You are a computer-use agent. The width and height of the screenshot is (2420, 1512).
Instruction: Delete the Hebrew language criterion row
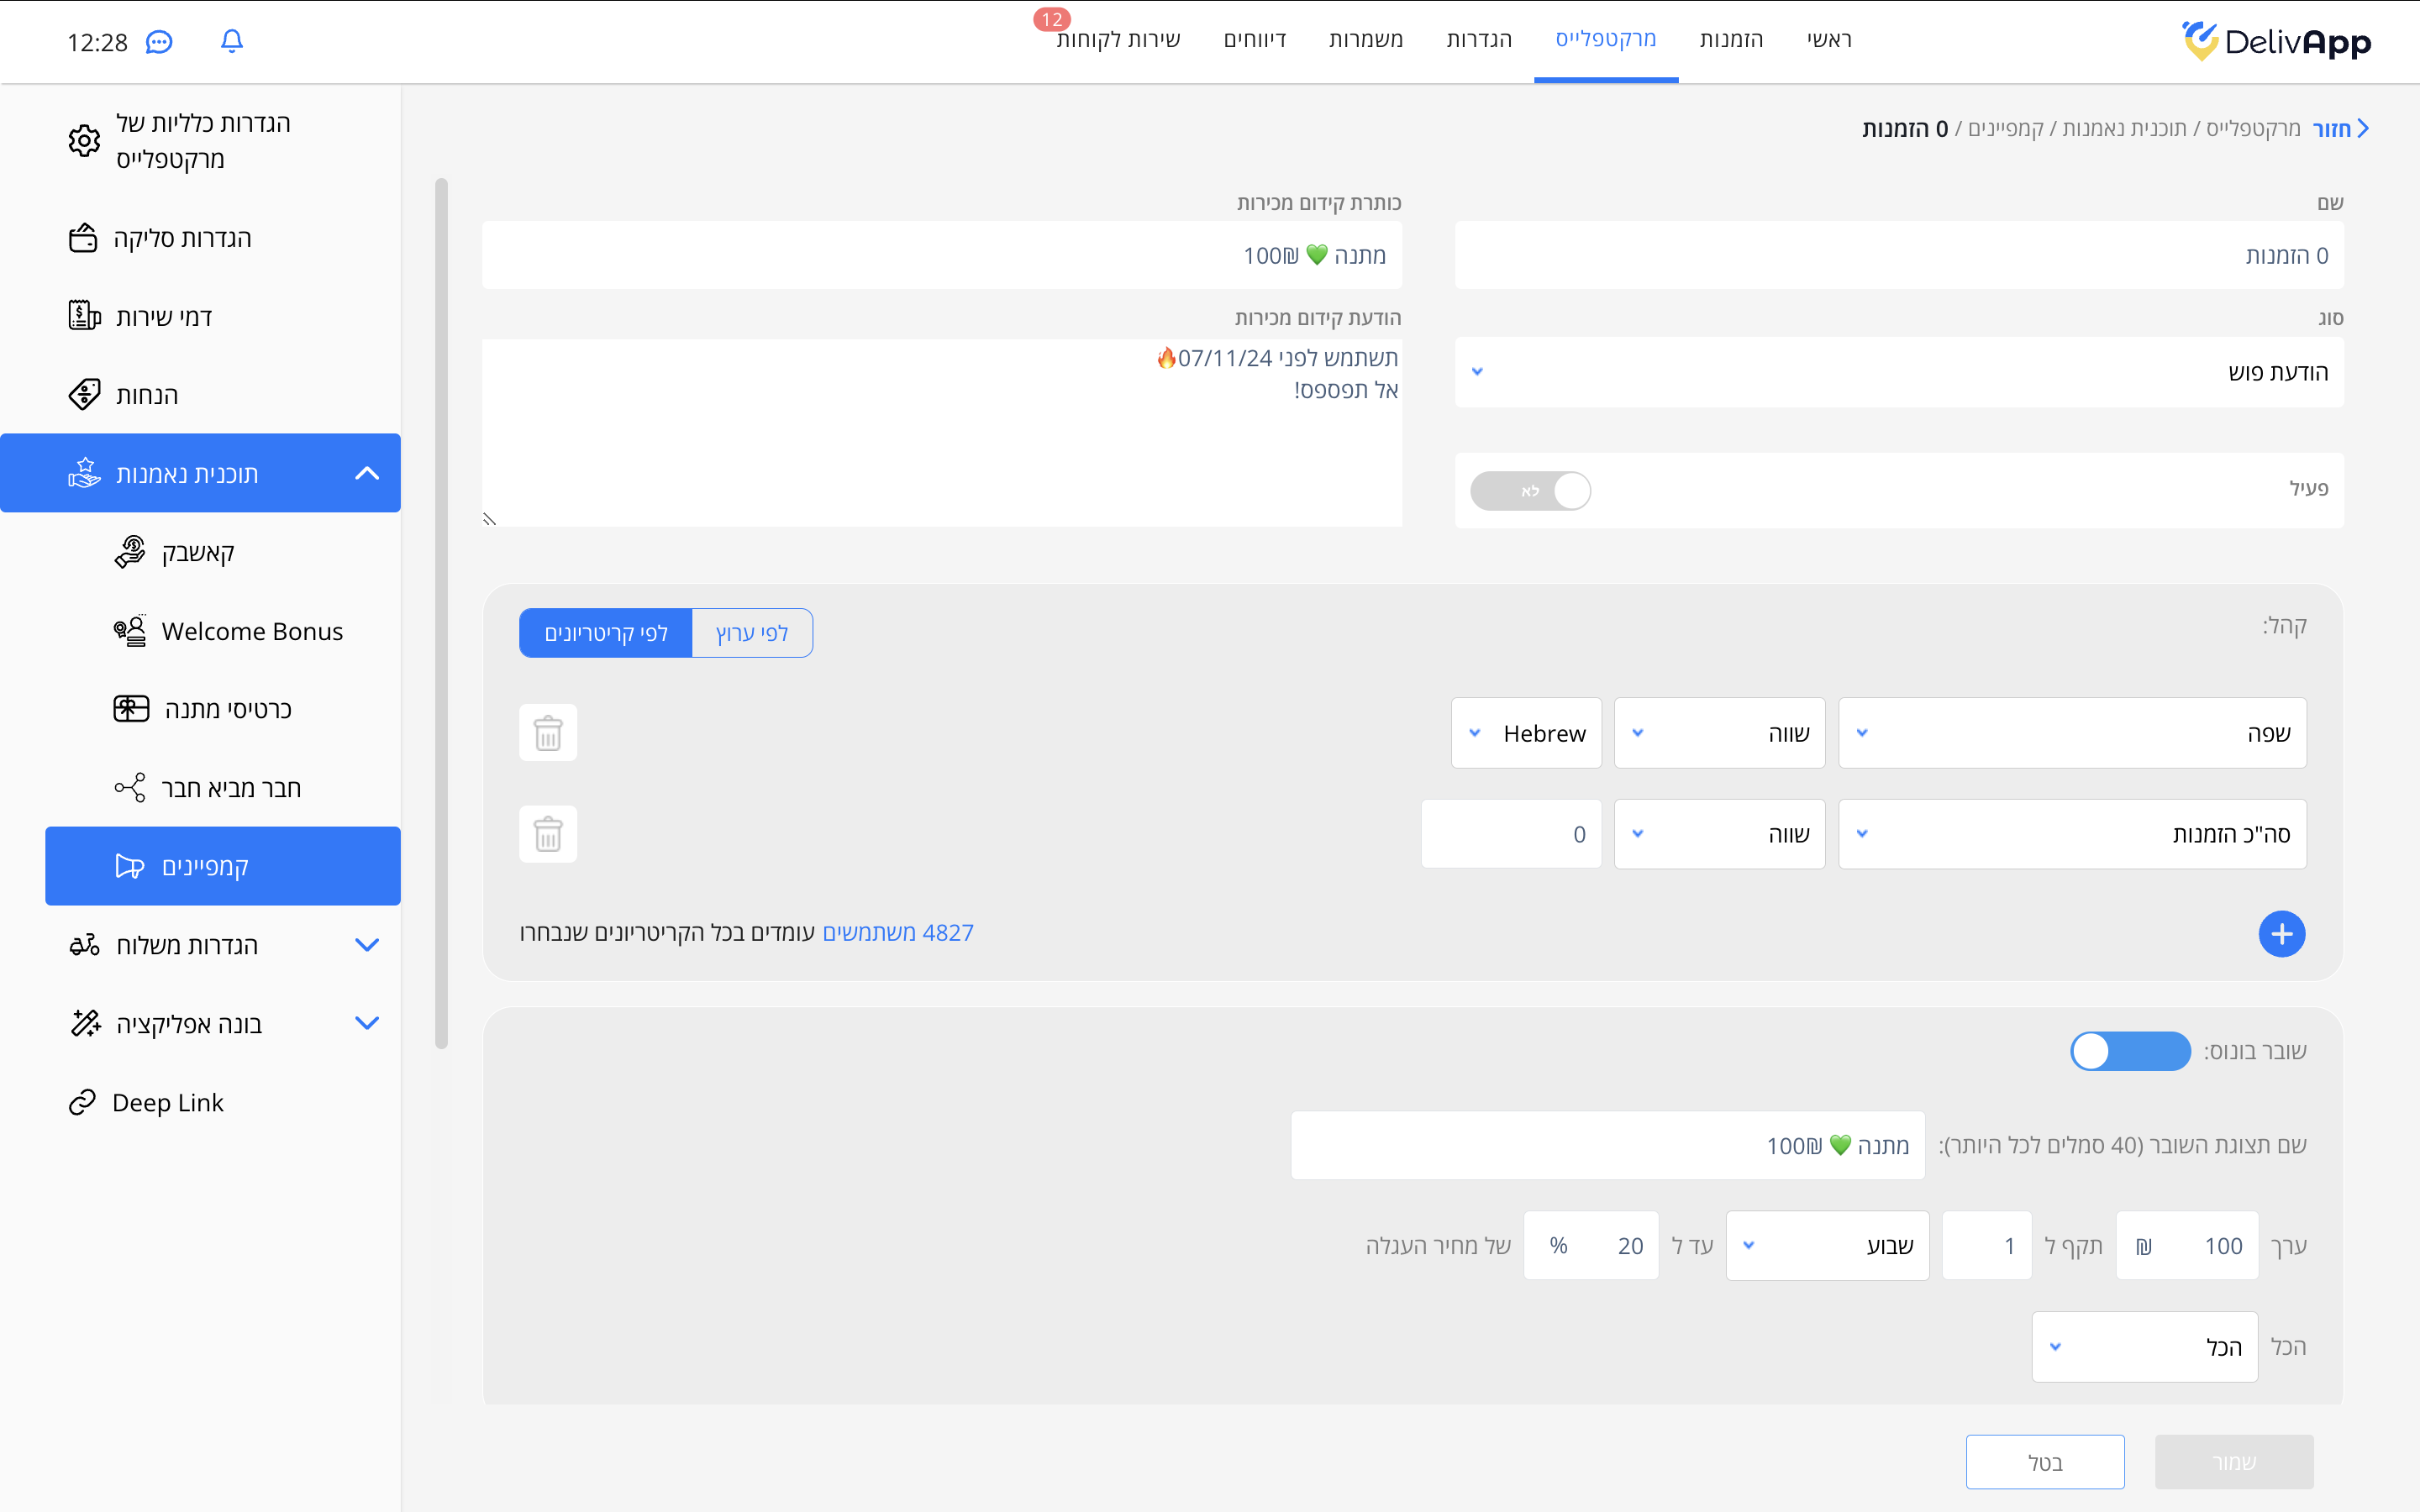(x=548, y=733)
